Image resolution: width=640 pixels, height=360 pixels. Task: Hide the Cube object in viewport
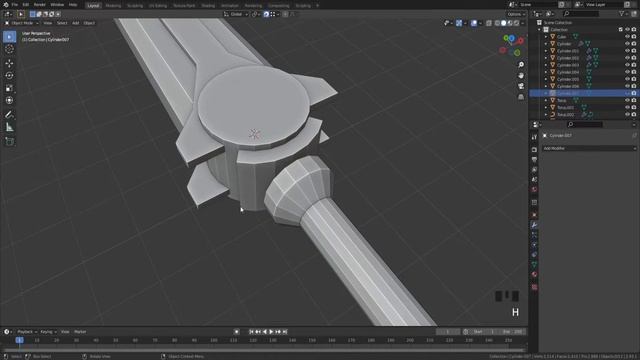pyautogui.click(x=627, y=37)
